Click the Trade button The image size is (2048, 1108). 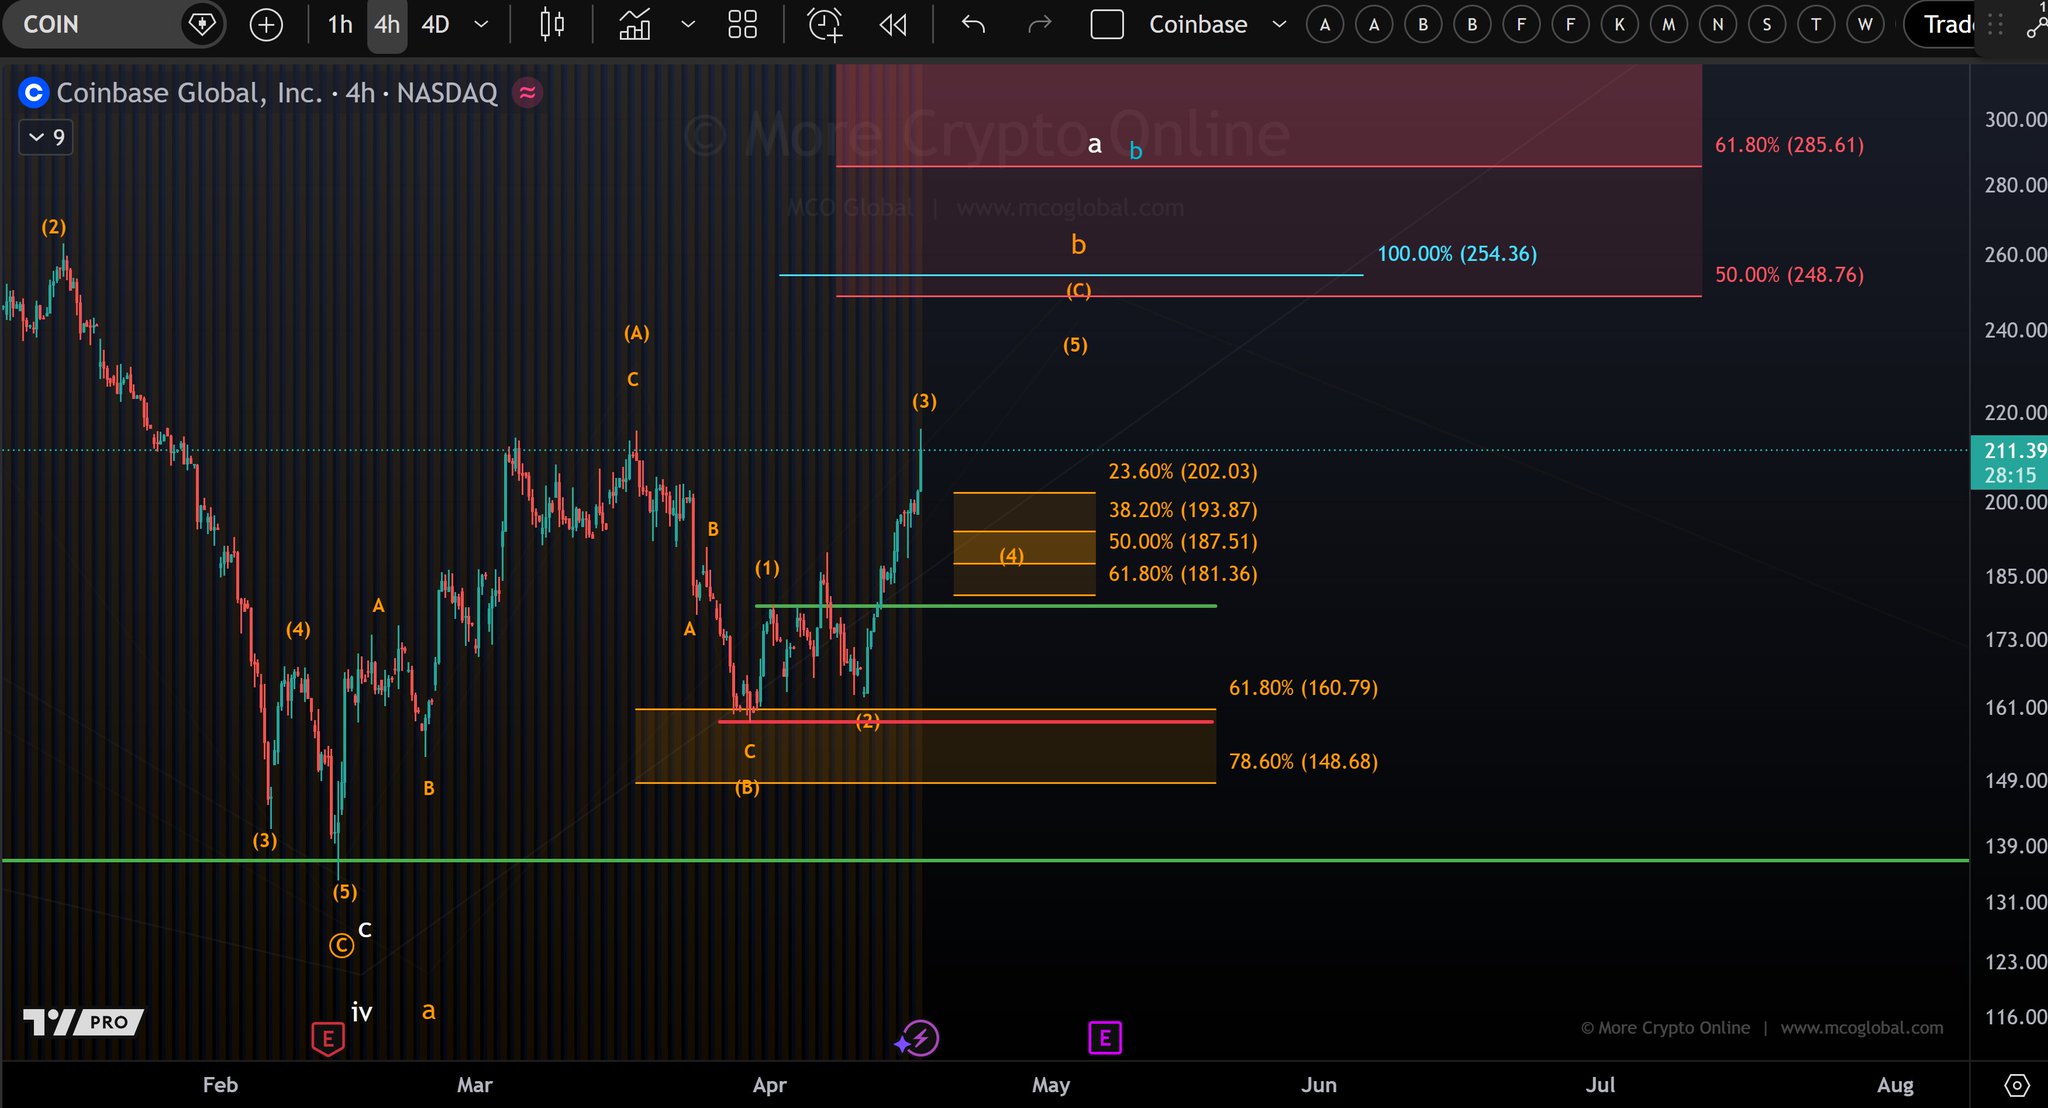1946,25
